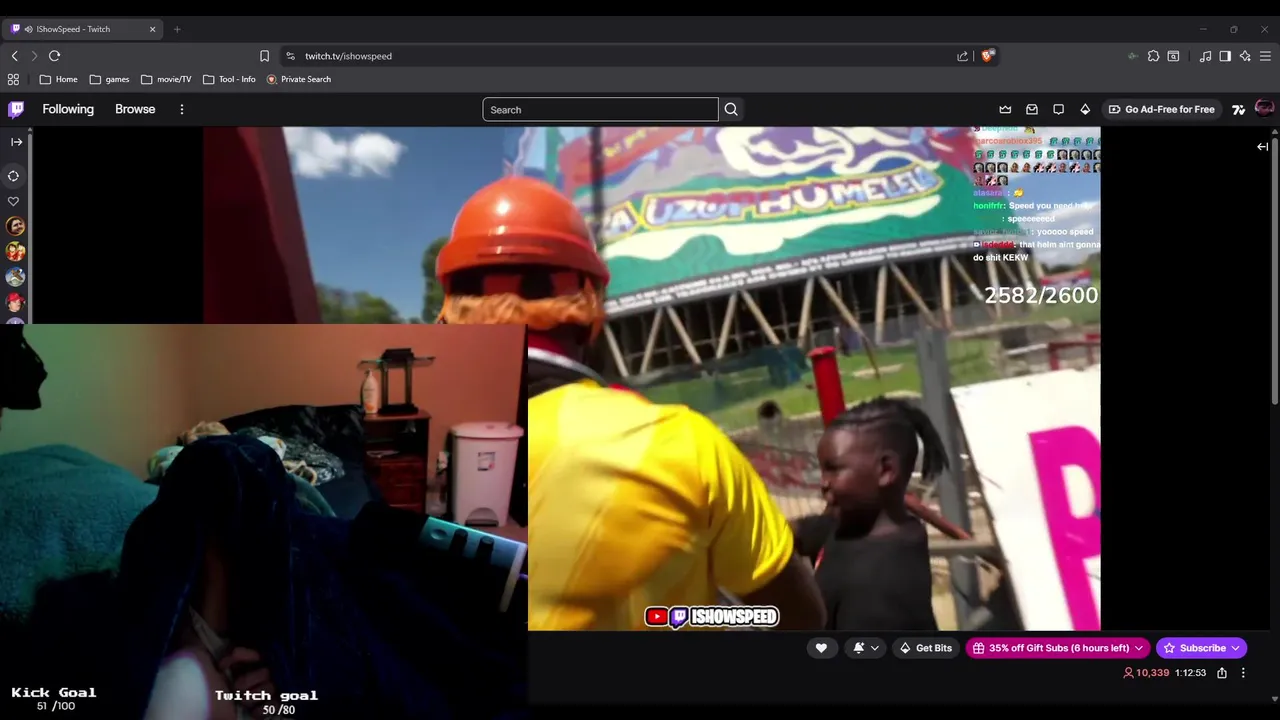Open notification bell dropdown under stream
1280x720 pixels.
coord(866,648)
